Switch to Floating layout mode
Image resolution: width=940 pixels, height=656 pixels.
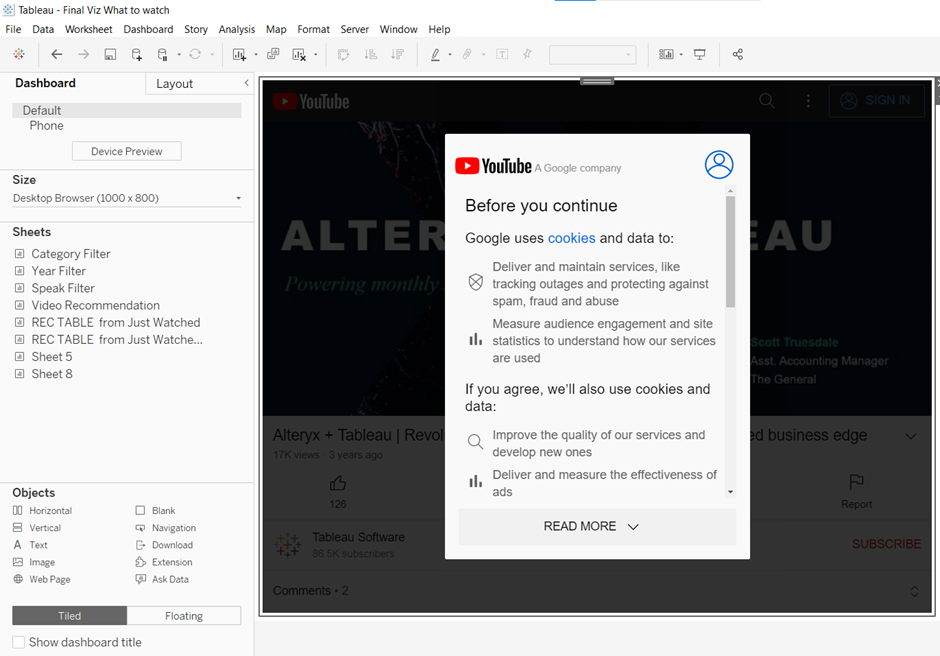click(184, 616)
